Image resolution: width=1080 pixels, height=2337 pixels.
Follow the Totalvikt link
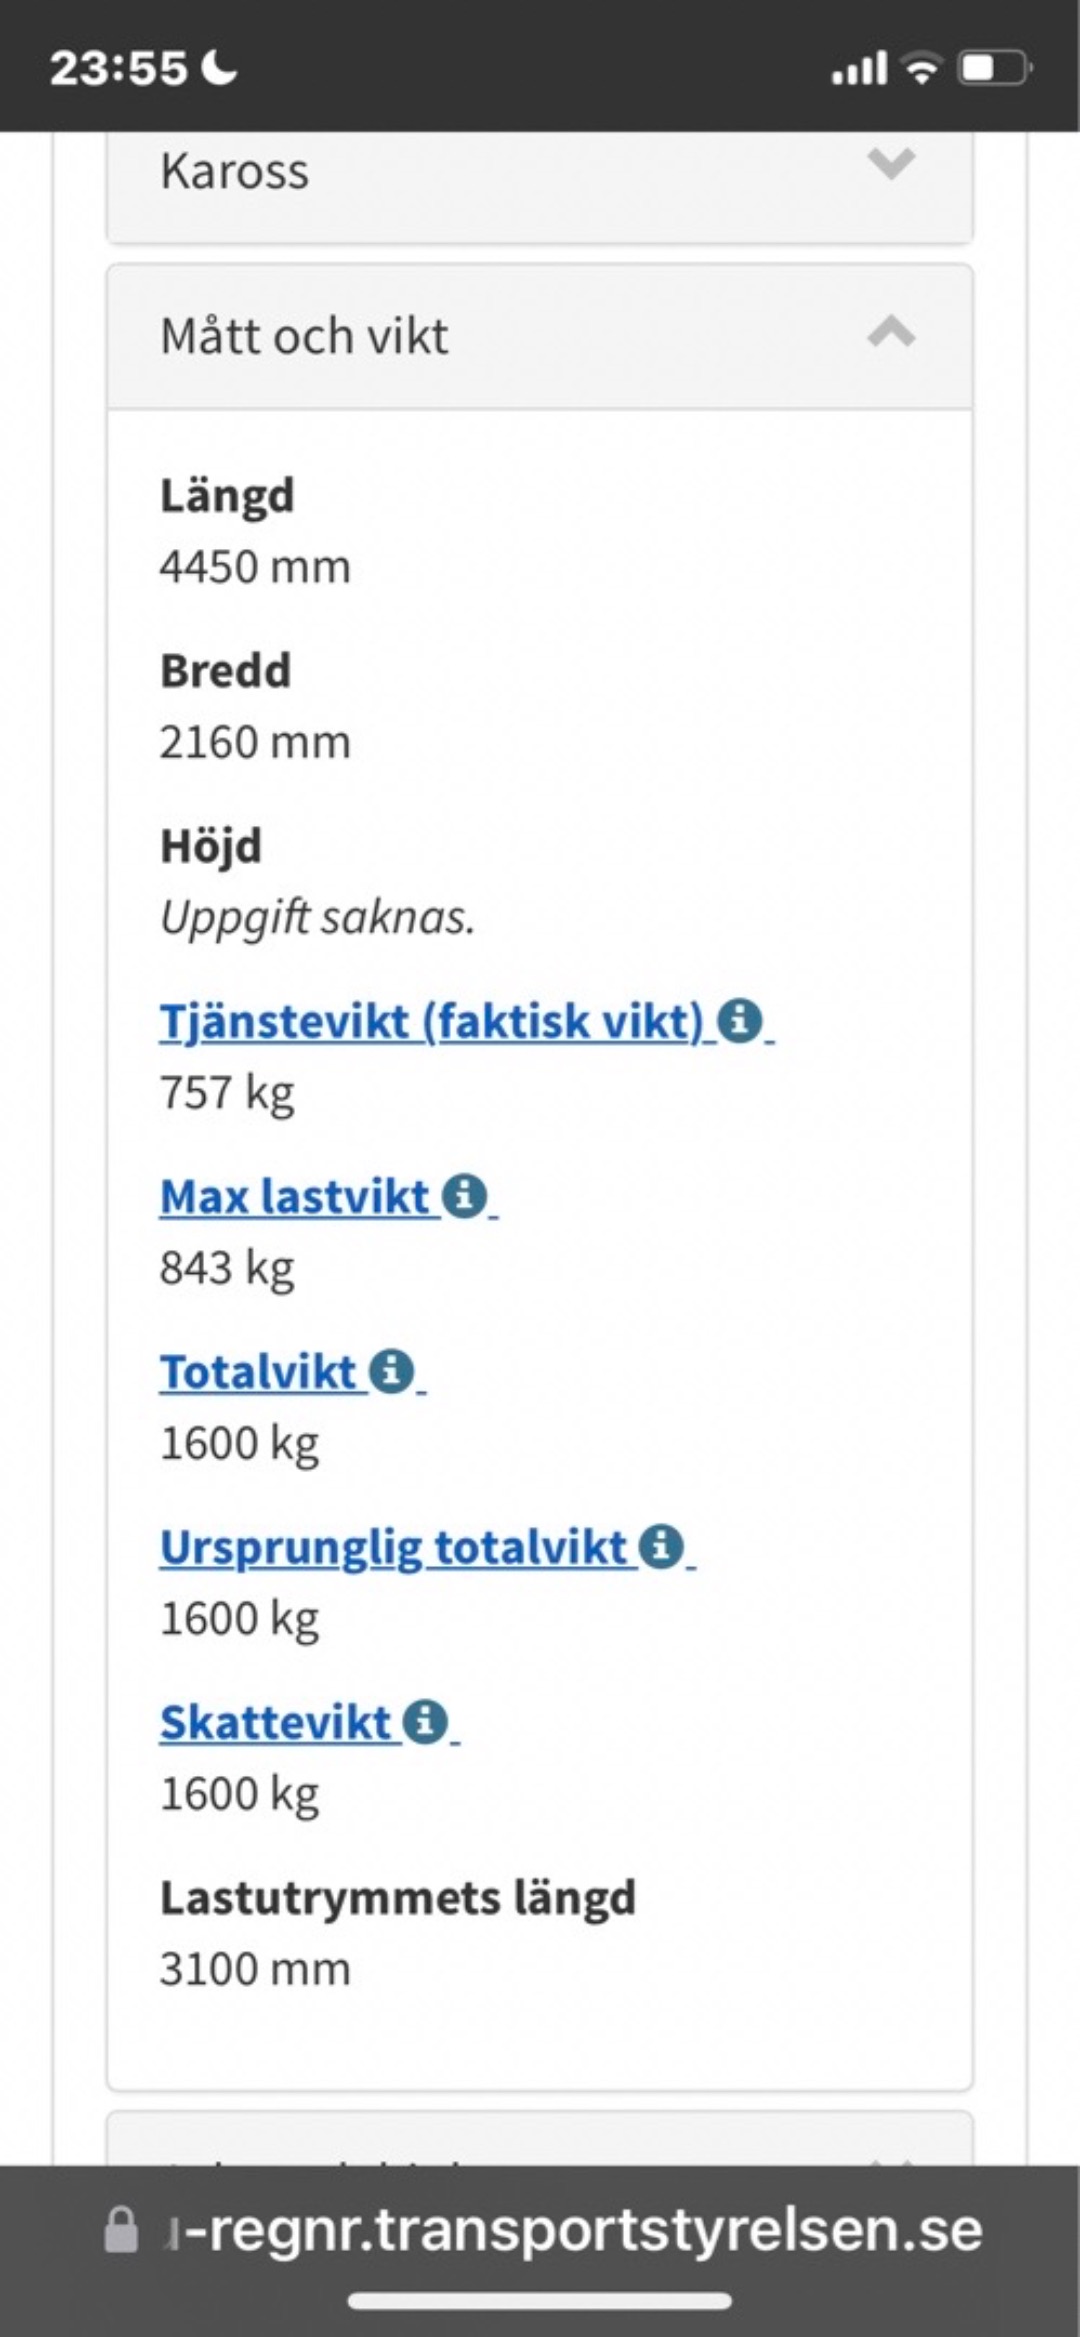(258, 1372)
